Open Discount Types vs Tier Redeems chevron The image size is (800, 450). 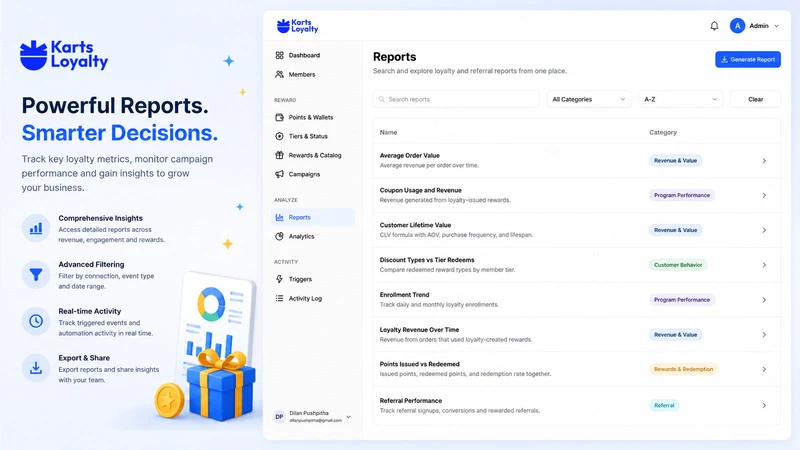coord(764,265)
